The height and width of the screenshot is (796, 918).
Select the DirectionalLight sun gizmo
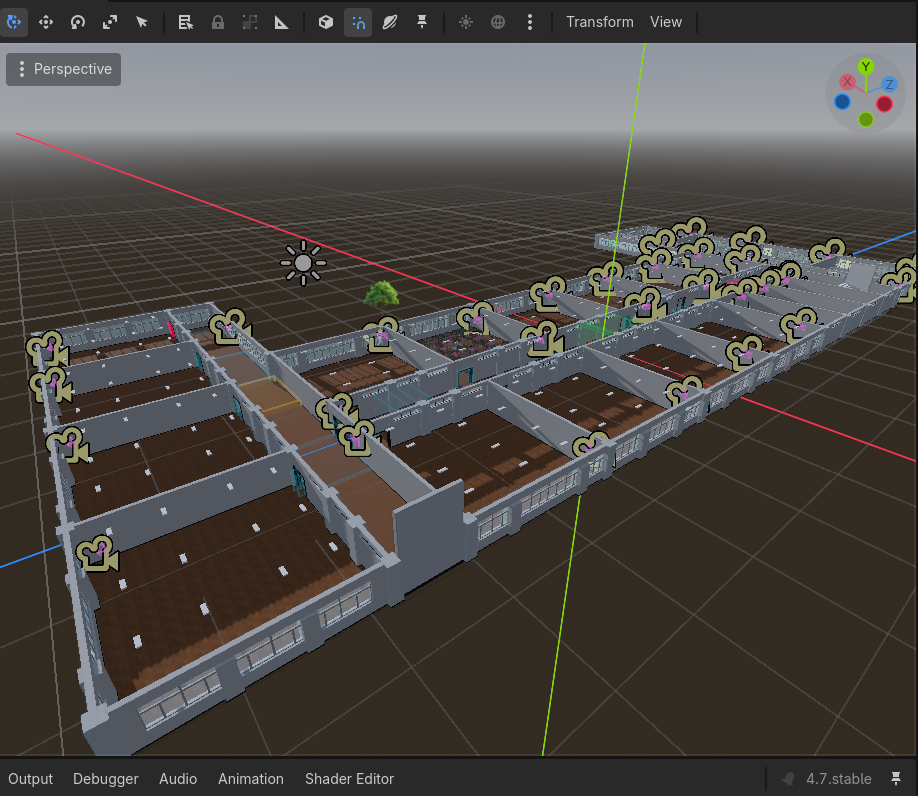303,263
